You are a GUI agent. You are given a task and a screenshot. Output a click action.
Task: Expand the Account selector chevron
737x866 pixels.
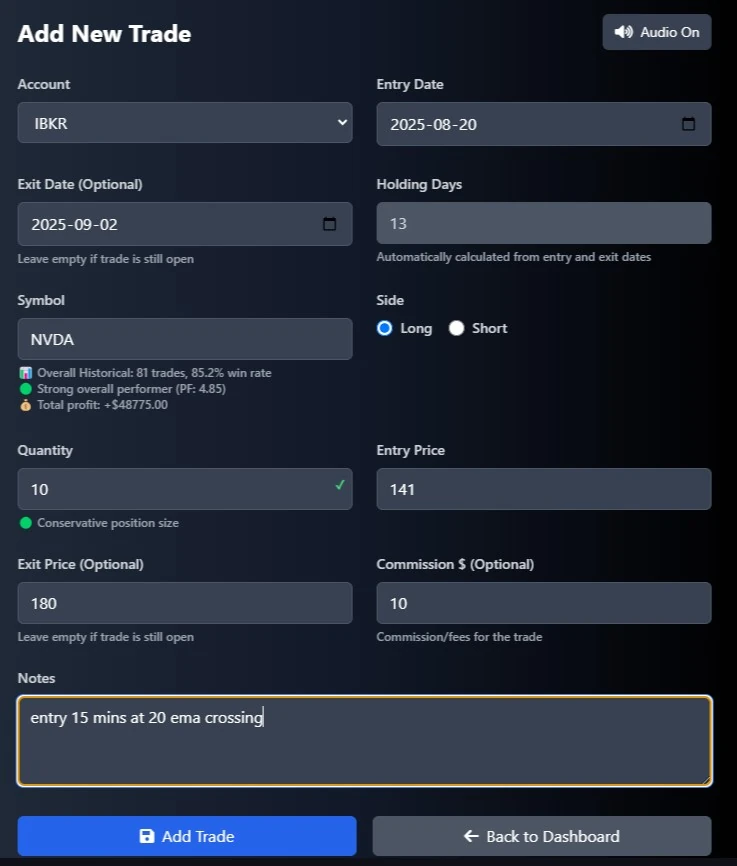pyautogui.click(x=341, y=122)
